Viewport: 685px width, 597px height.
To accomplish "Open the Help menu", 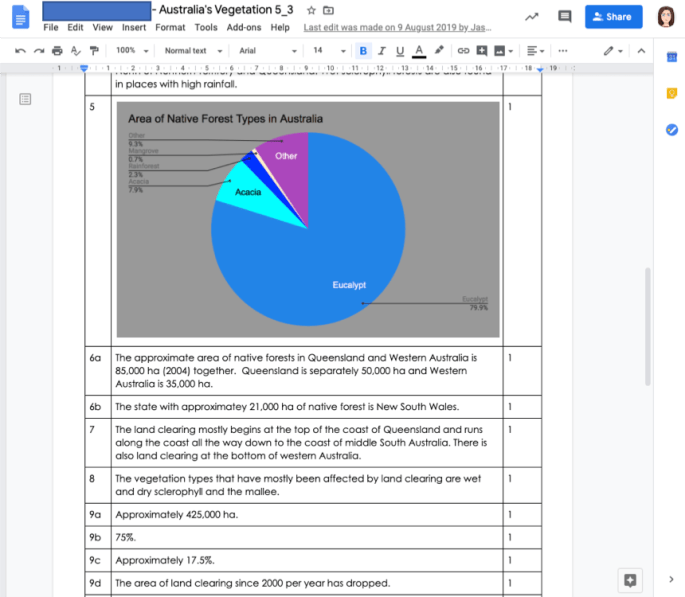I will tap(280, 28).
